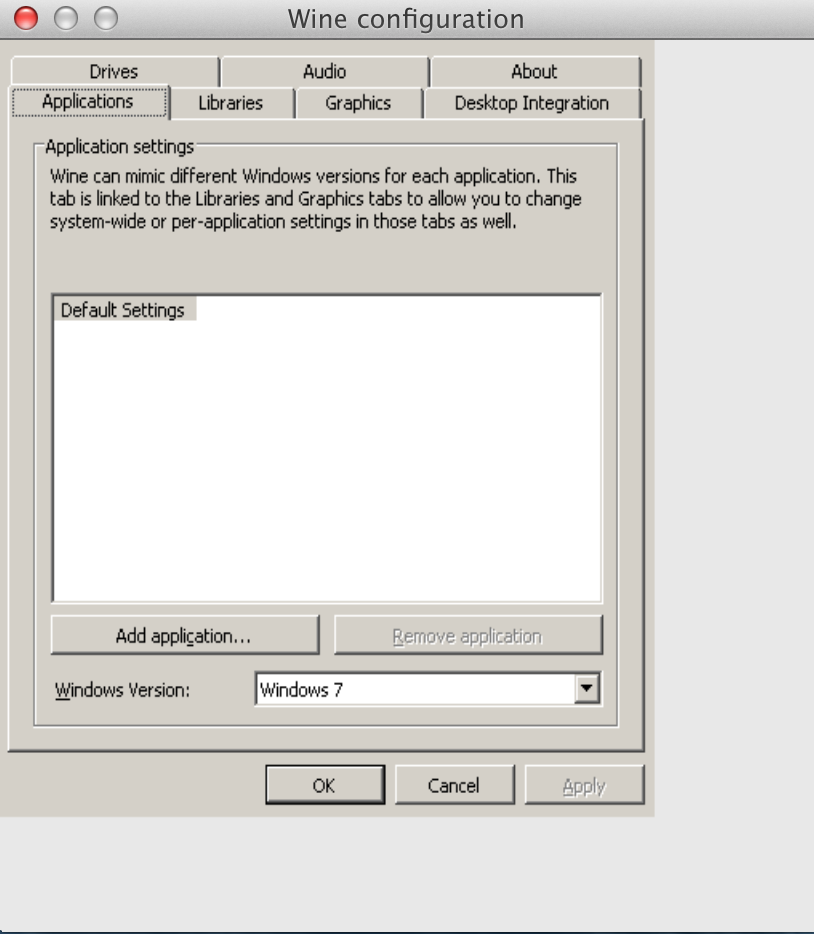Screen dimensions: 814x934
Task: Go to the Libraries tab
Action: pyautogui.click(x=230, y=103)
